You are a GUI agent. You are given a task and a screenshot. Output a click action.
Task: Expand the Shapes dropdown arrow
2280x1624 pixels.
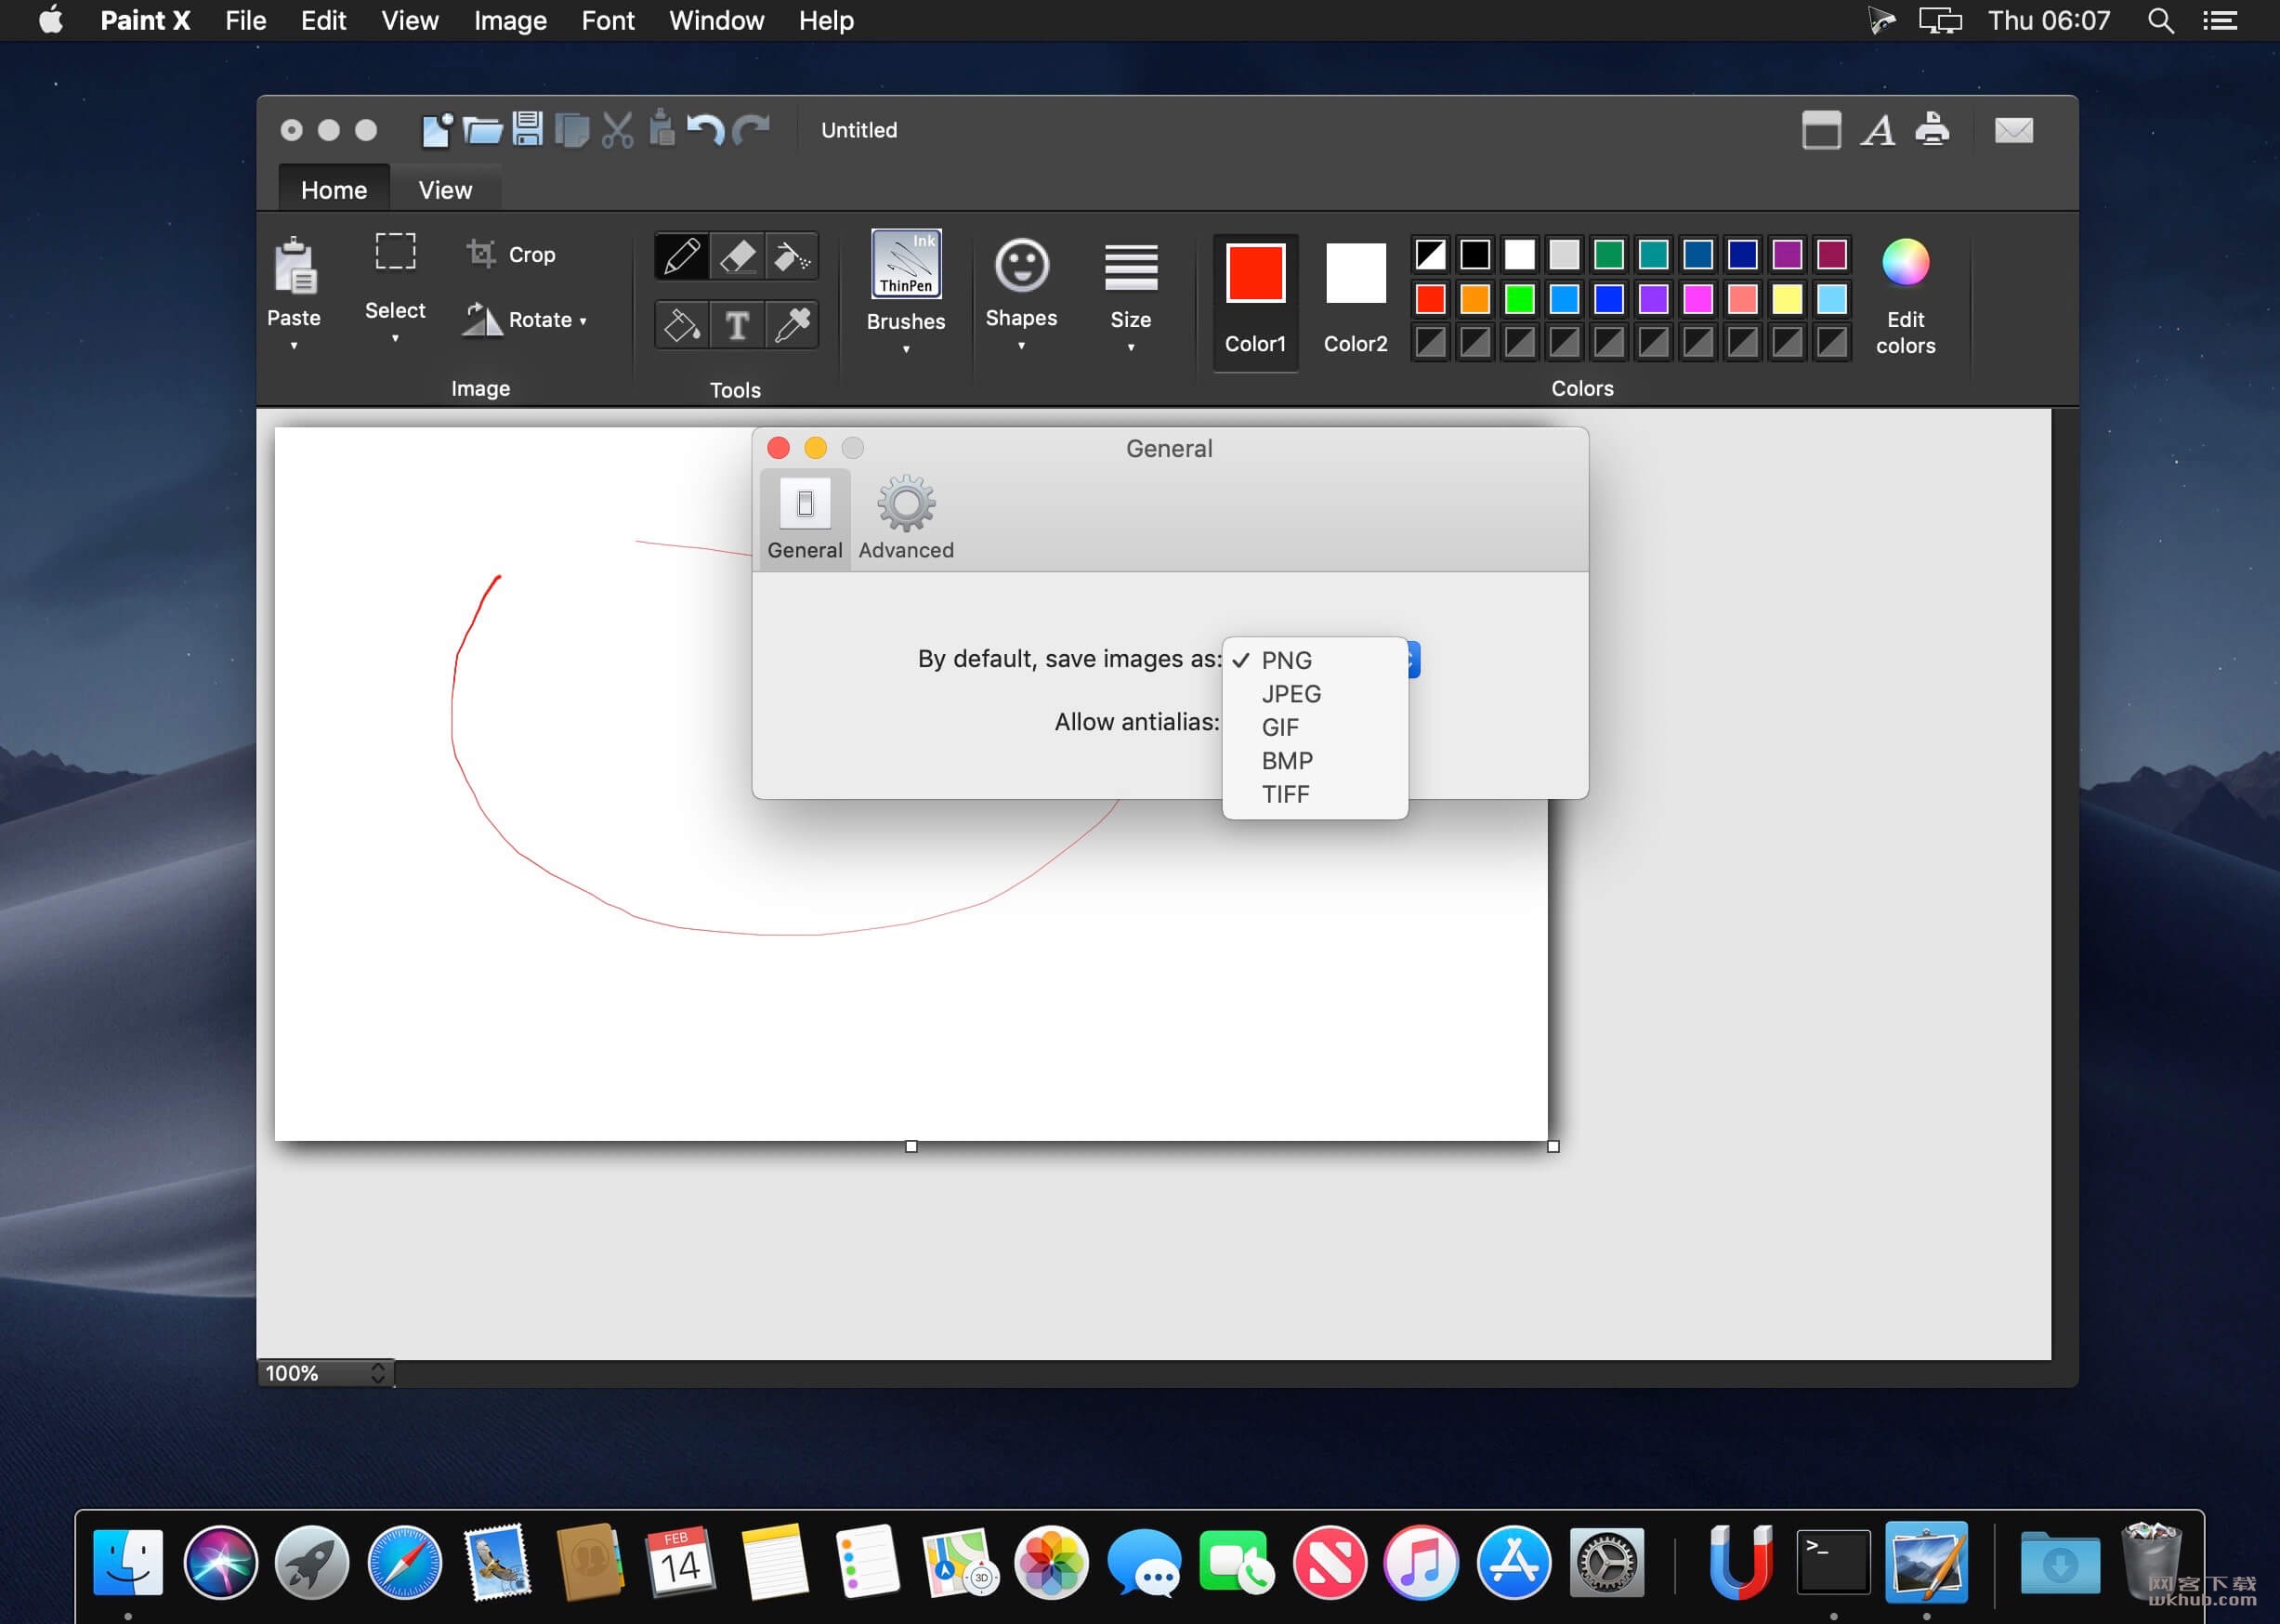pyautogui.click(x=1021, y=346)
